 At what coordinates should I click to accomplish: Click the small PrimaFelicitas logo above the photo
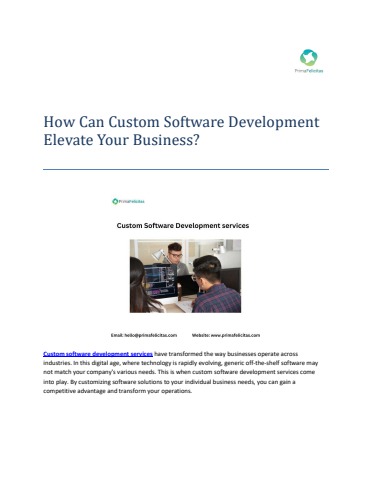[128, 201]
